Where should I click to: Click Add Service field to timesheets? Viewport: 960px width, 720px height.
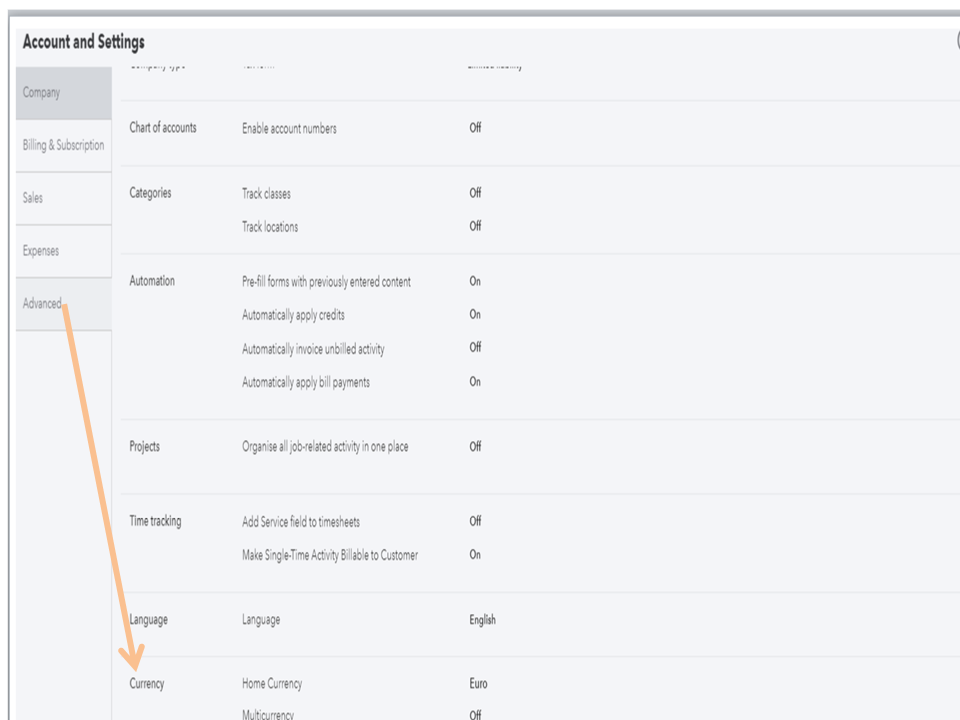[x=301, y=522]
